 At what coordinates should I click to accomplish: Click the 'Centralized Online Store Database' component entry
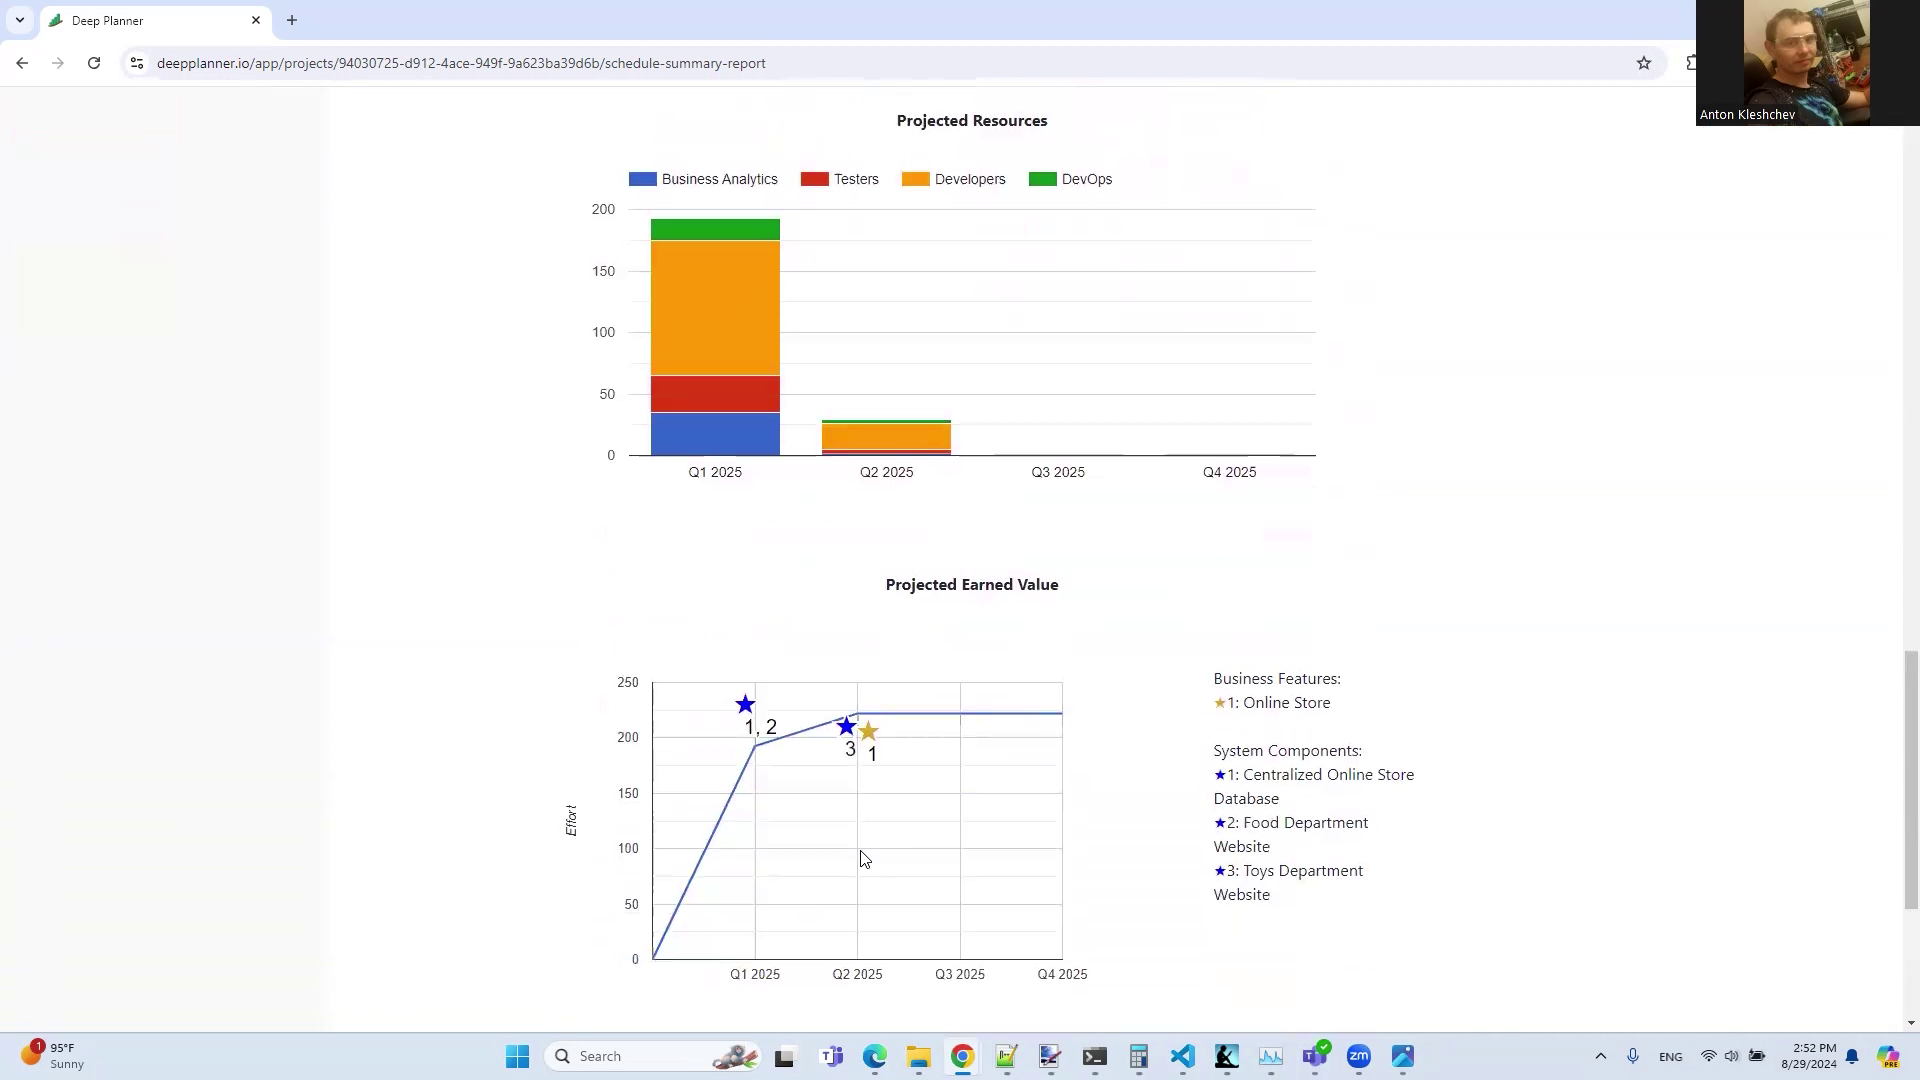1314,787
